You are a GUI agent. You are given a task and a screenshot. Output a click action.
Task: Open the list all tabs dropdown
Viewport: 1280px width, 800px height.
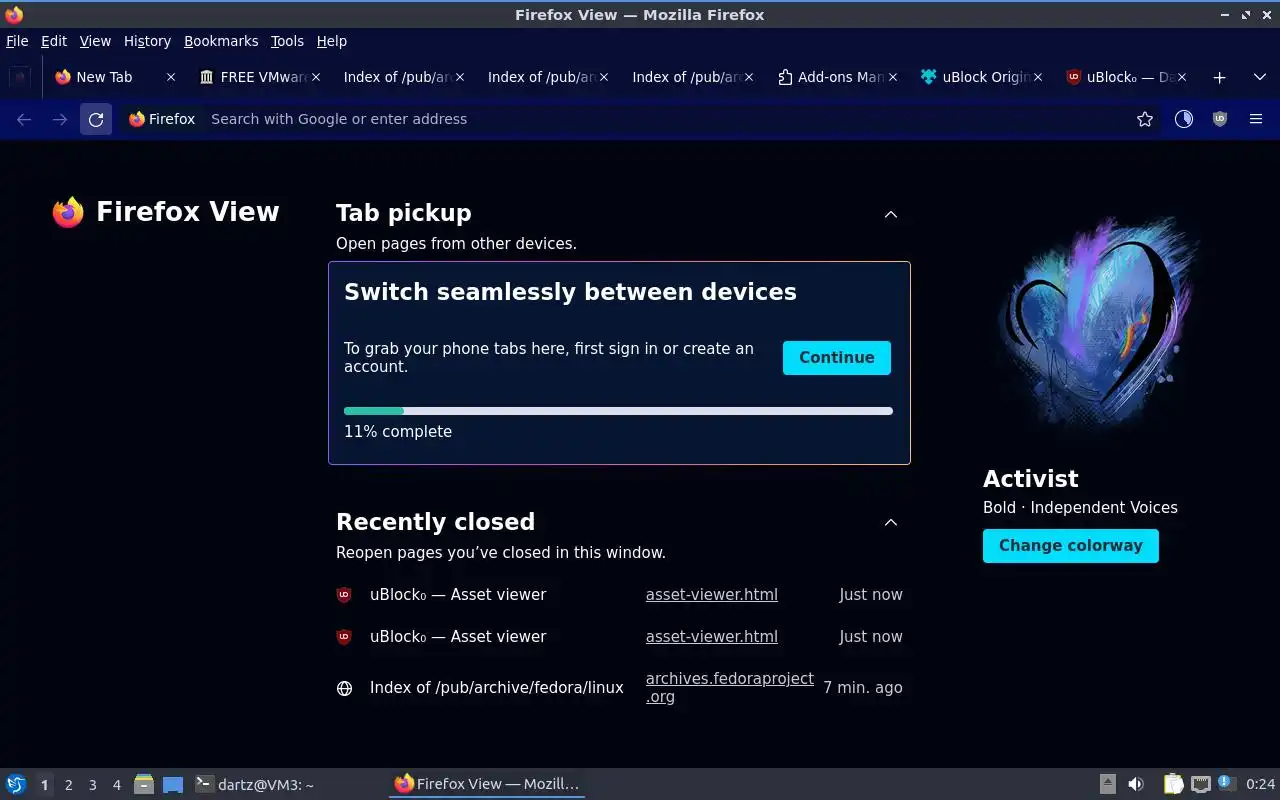1259,77
